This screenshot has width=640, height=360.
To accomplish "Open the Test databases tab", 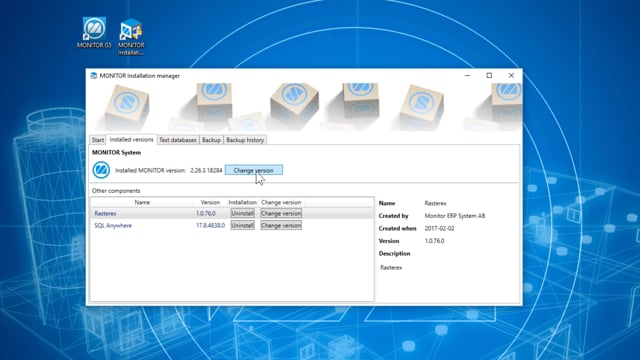I will [178, 140].
